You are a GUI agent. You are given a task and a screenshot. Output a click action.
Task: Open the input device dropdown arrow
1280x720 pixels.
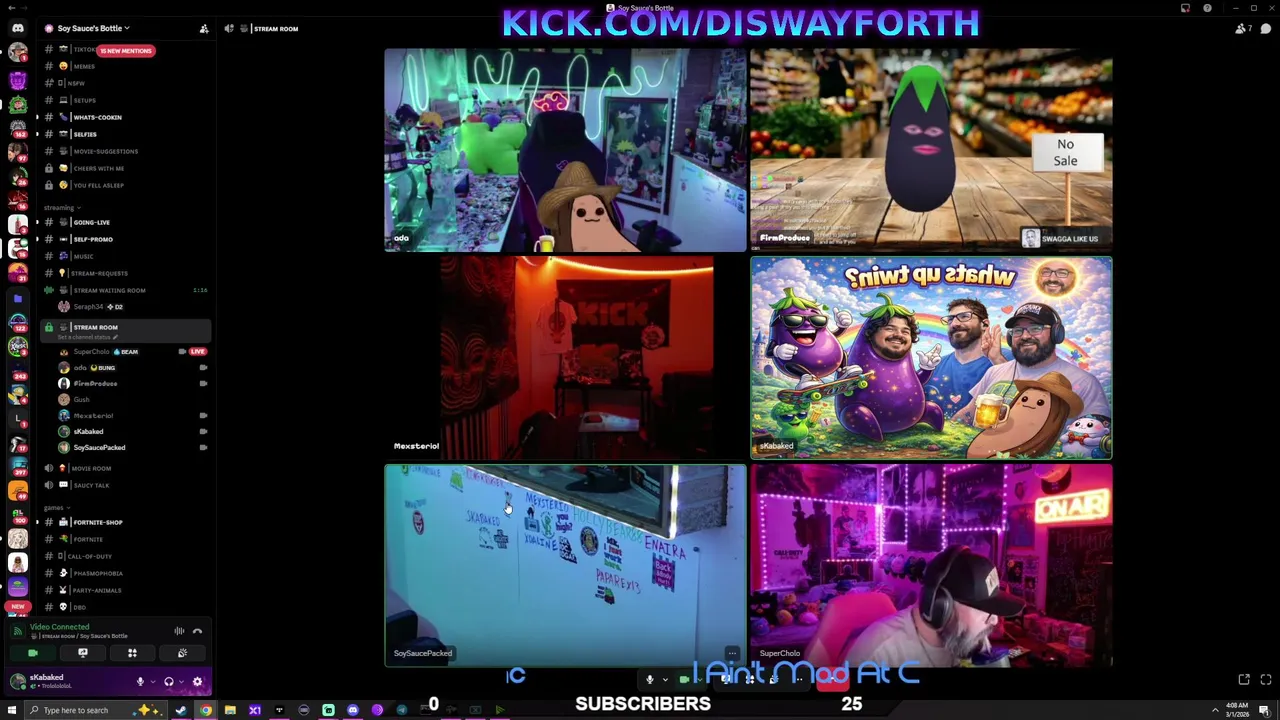pos(152,682)
